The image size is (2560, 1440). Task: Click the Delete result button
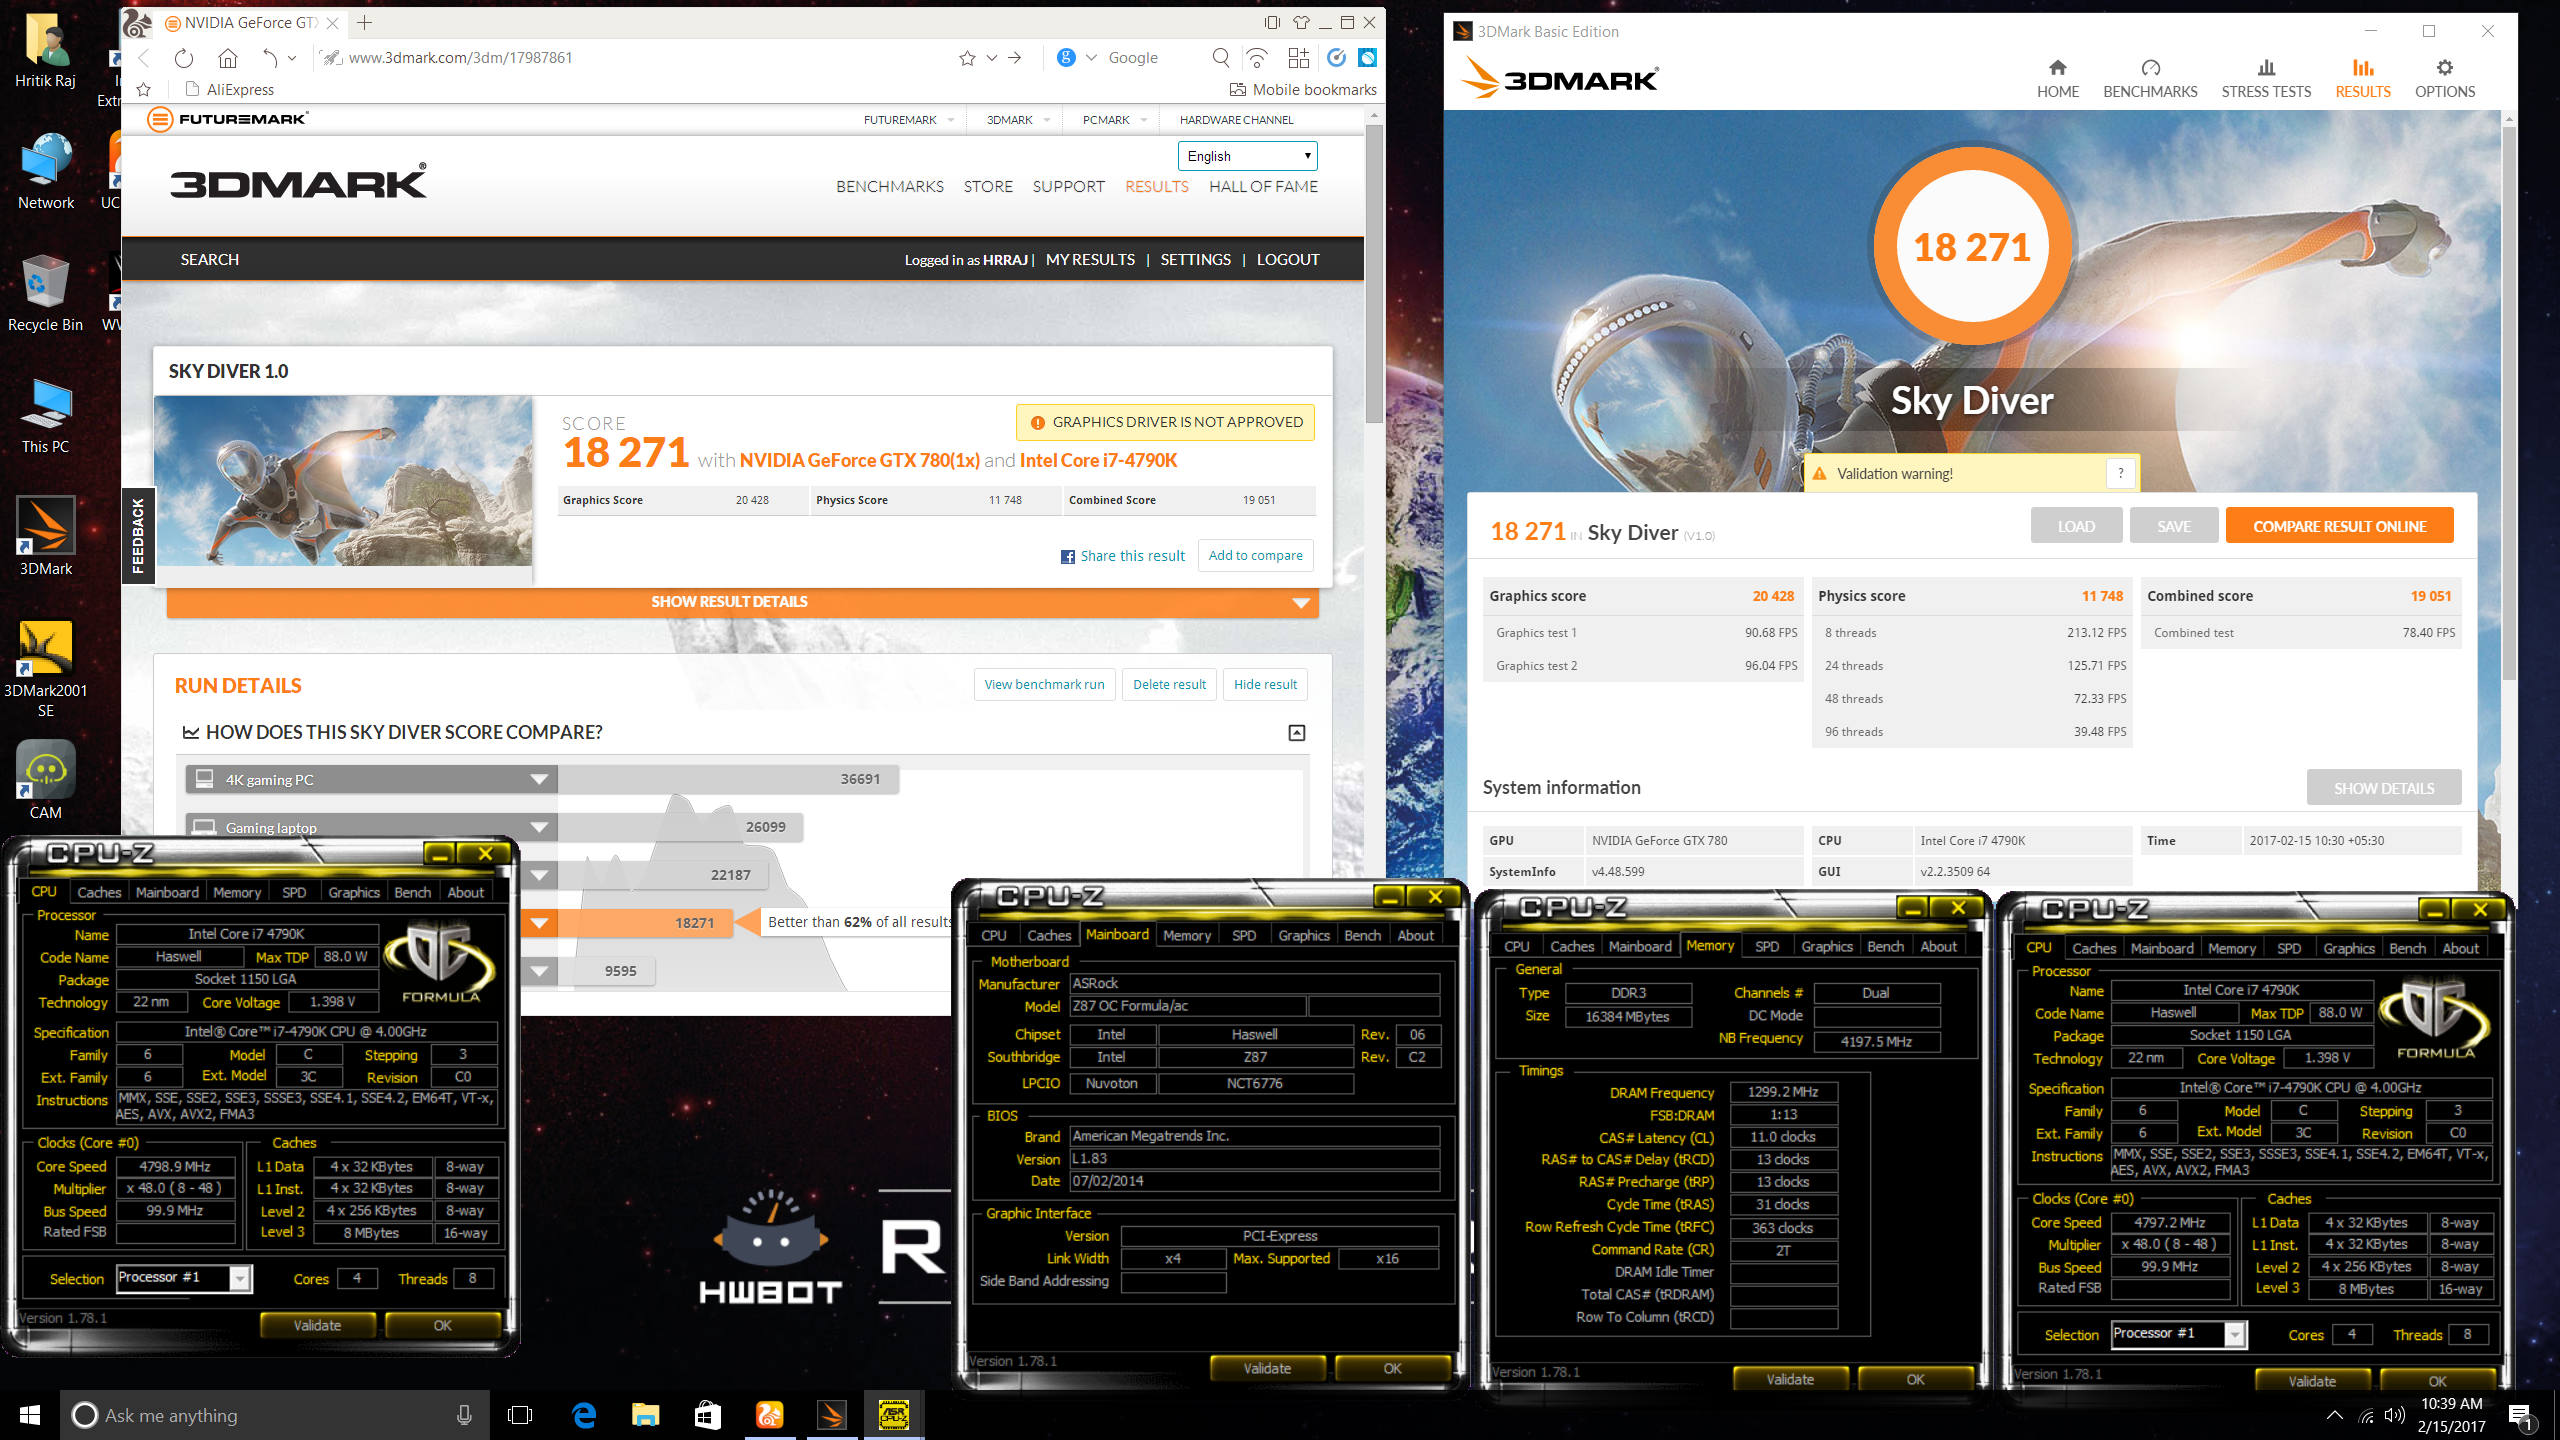(1169, 684)
